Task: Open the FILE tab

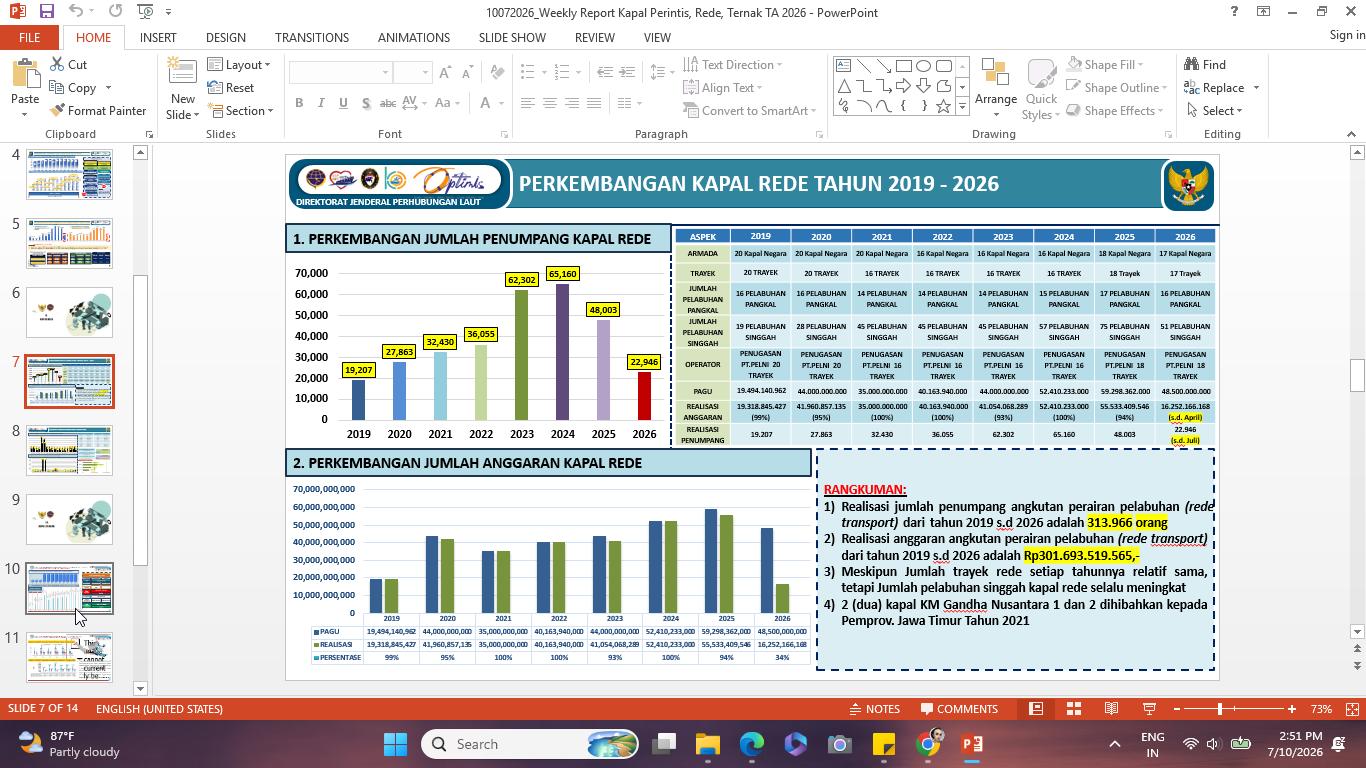Action: [x=29, y=37]
